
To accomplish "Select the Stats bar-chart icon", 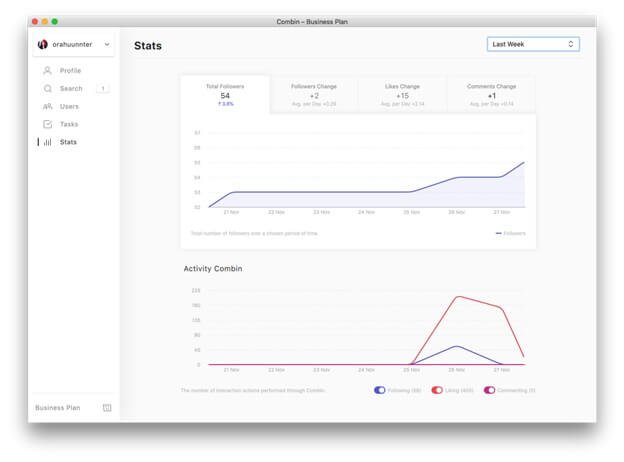I will pyautogui.click(x=47, y=142).
